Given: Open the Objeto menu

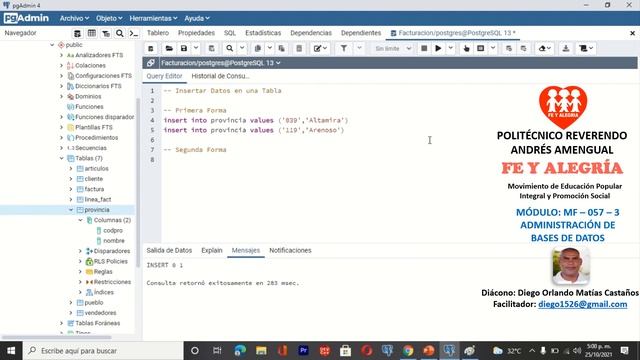Looking at the screenshot, I should (x=109, y=18).
